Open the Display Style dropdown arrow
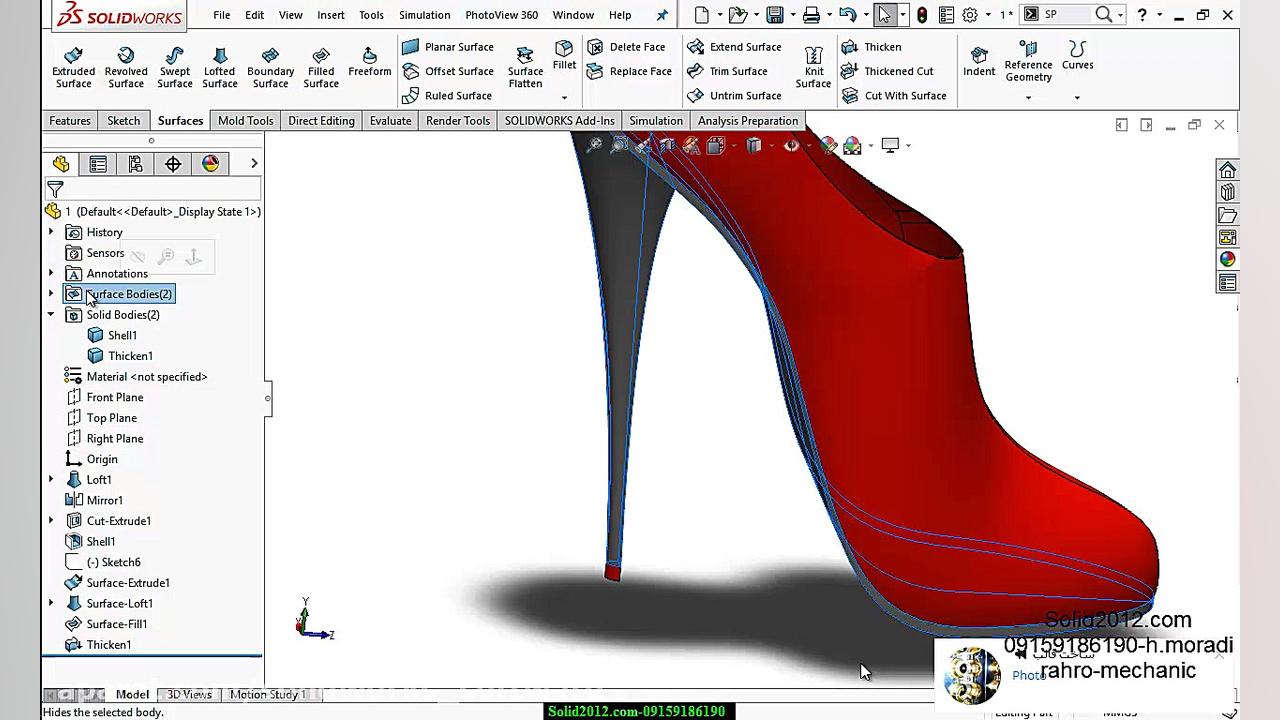This screenshot has width=1280, height=720. coord(771,145)
